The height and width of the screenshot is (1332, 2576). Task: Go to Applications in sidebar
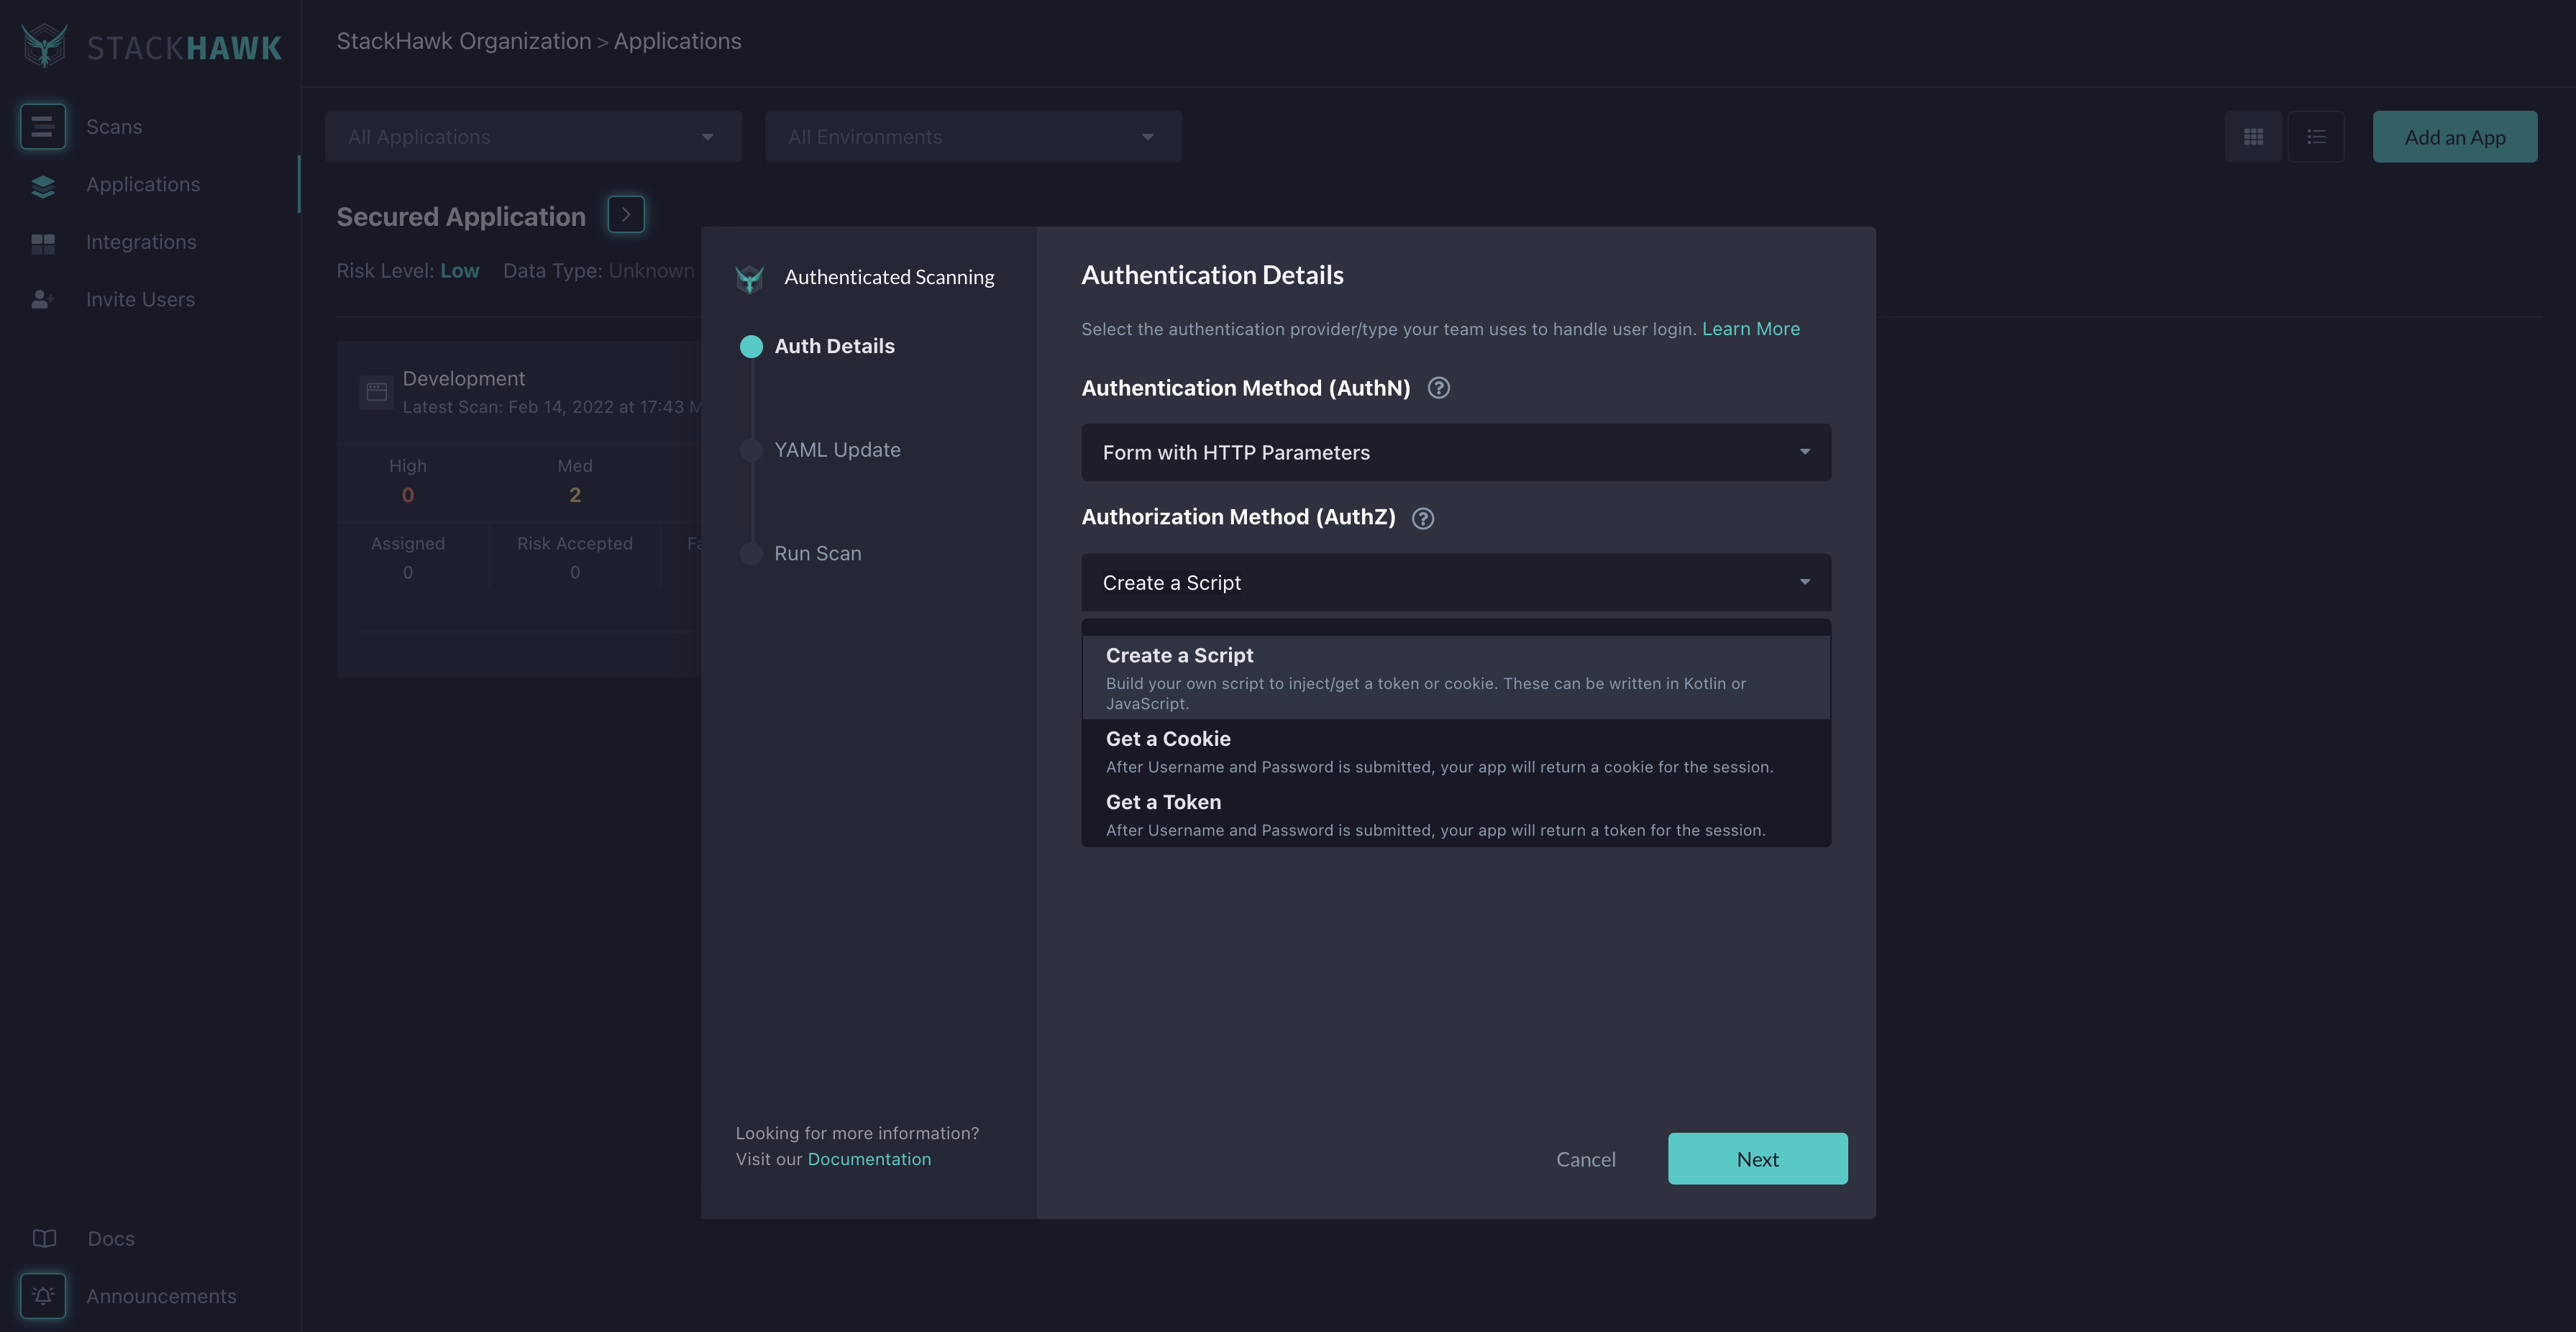tap(143, 185)
